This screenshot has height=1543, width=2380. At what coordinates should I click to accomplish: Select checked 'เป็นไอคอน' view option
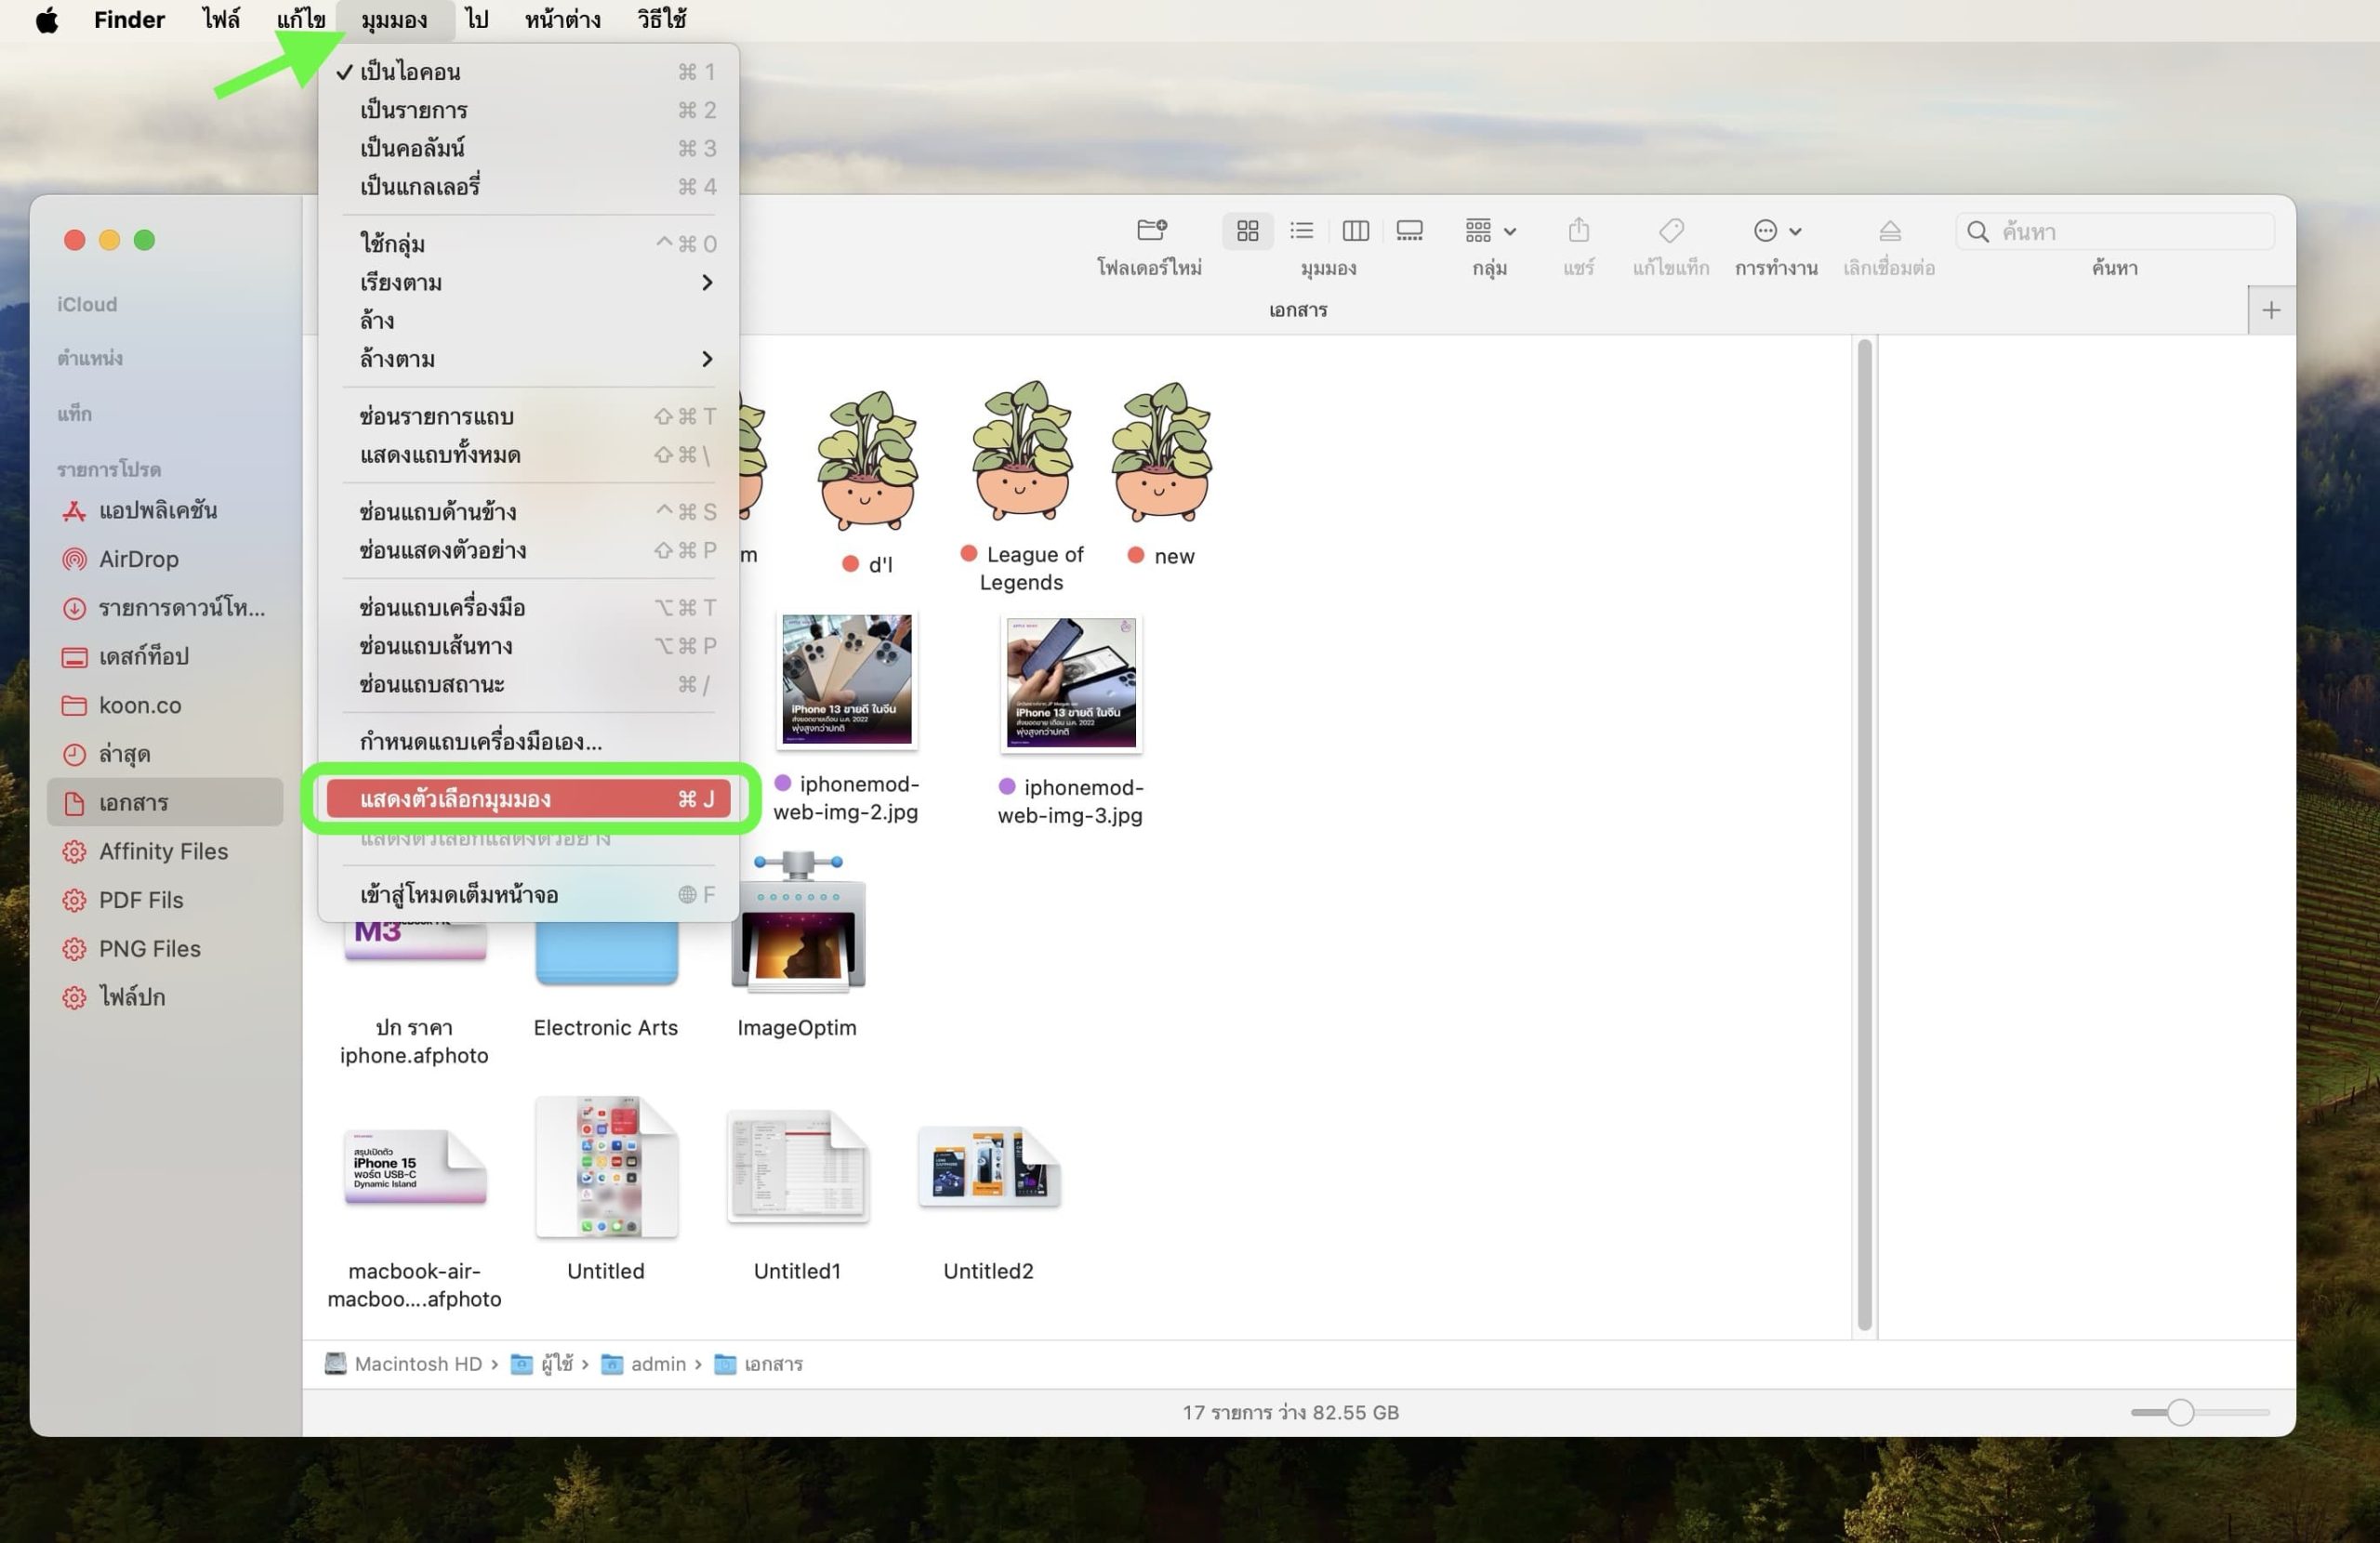(410, 72)
